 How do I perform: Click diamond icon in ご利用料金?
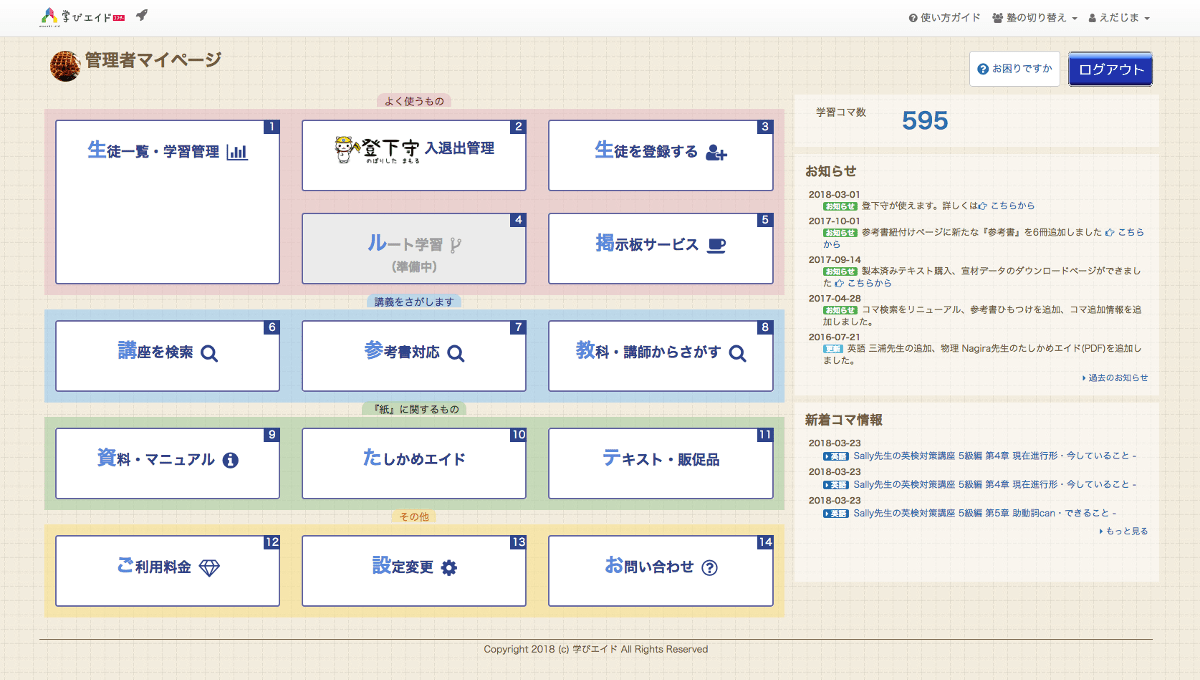click(x=209, y=568)
